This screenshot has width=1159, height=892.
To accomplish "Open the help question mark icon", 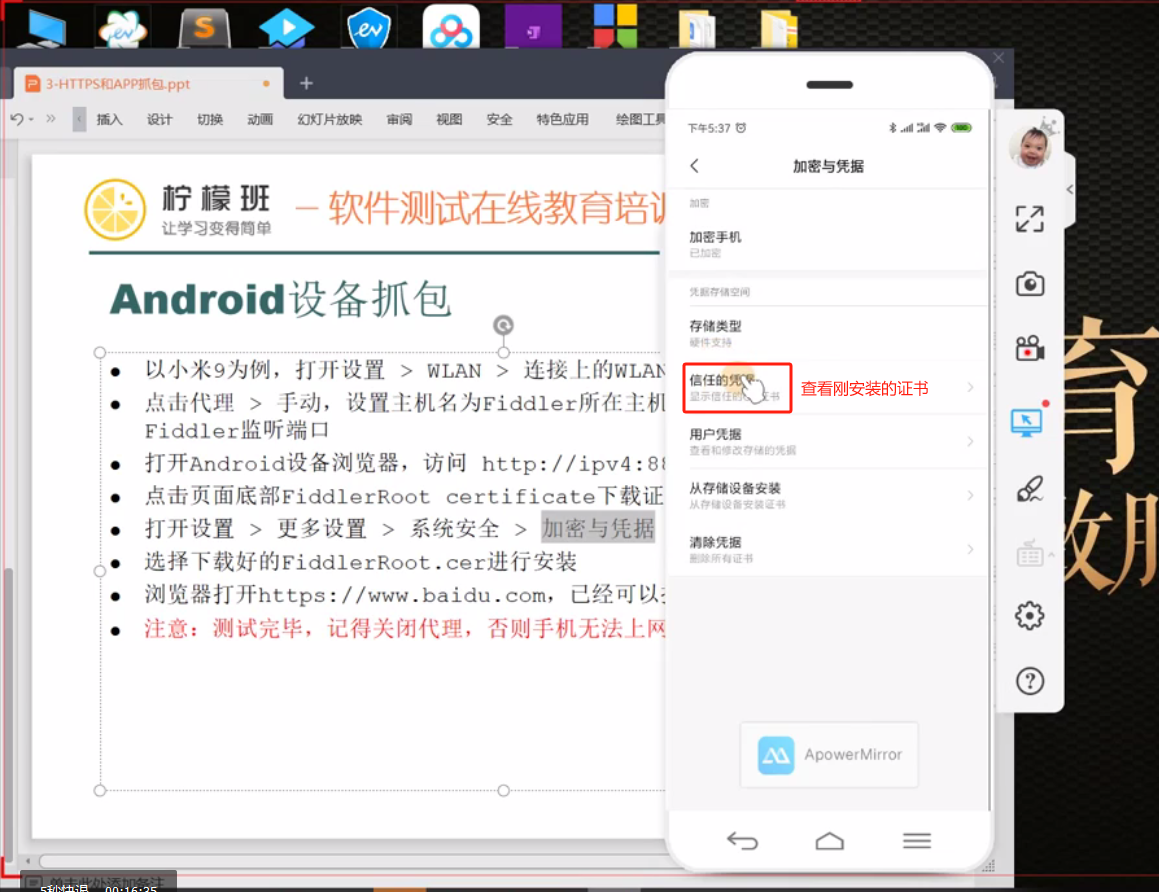I will pos(1029,681).
